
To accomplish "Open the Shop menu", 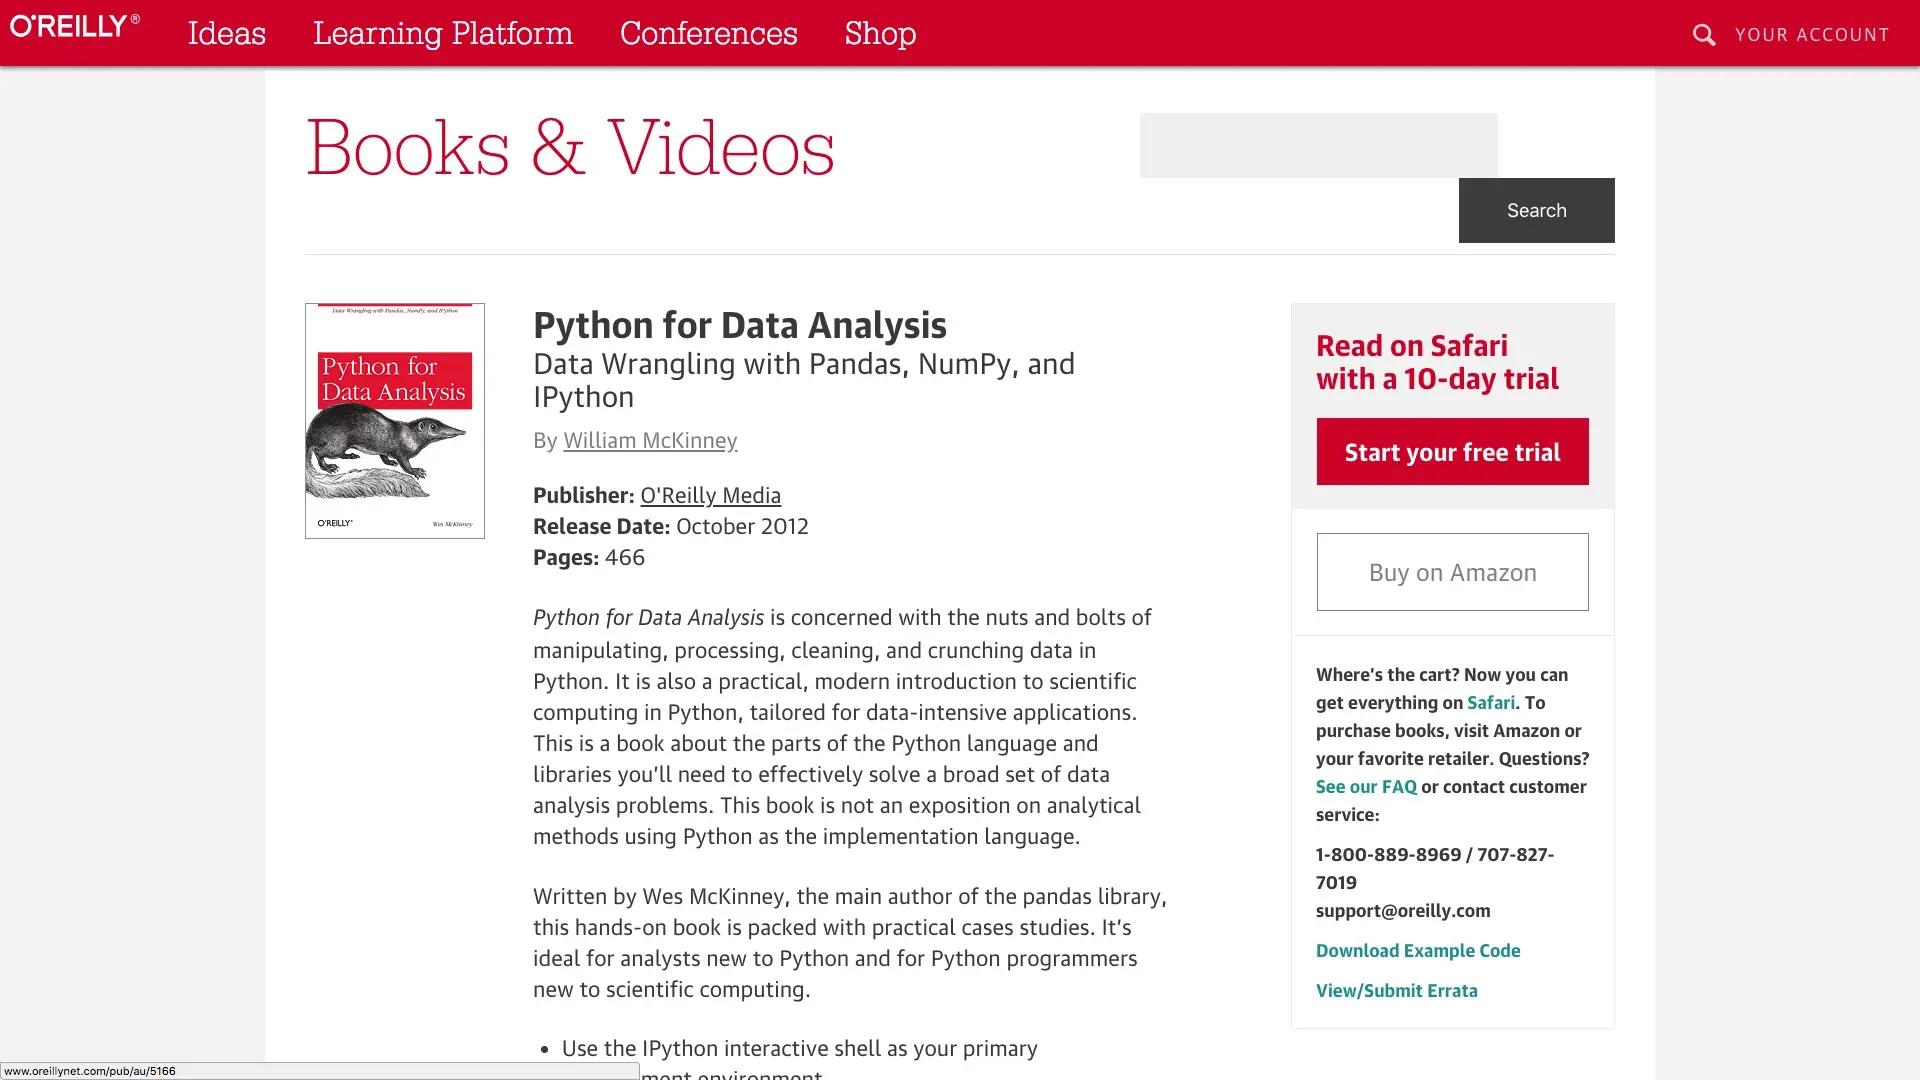I will point(880,33).
